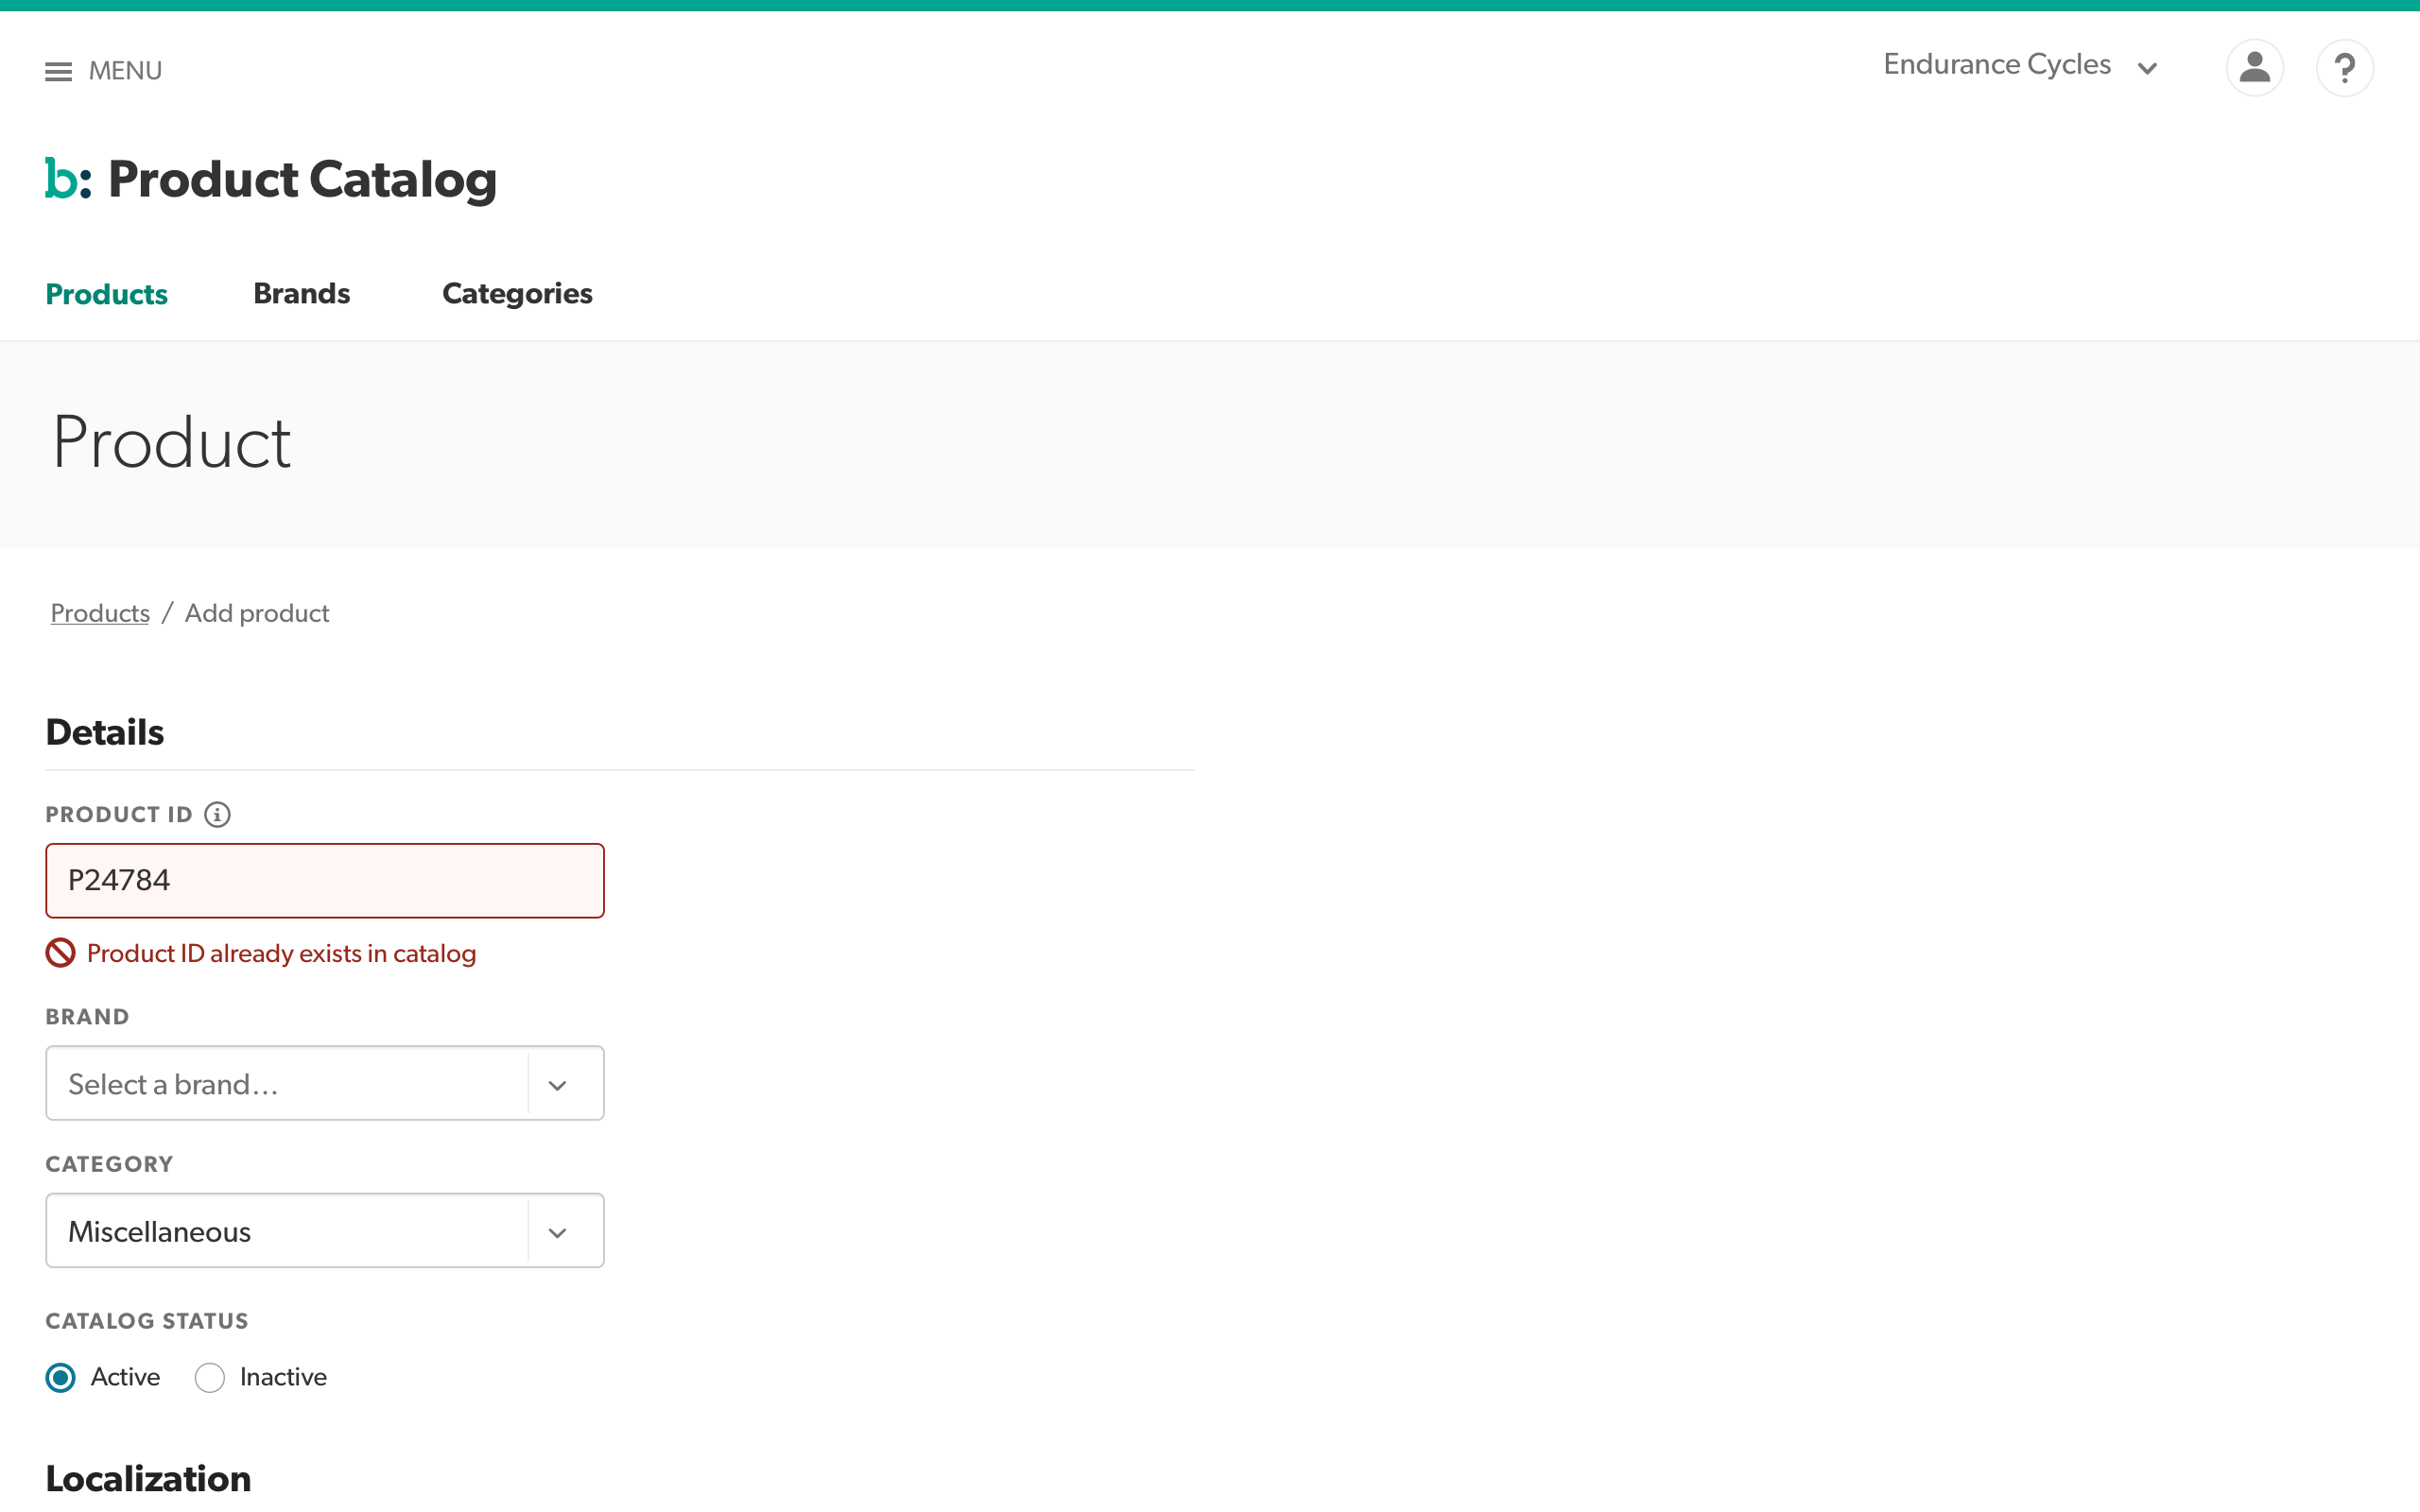Click the PRODUCT ID field label

coord(119,814)
